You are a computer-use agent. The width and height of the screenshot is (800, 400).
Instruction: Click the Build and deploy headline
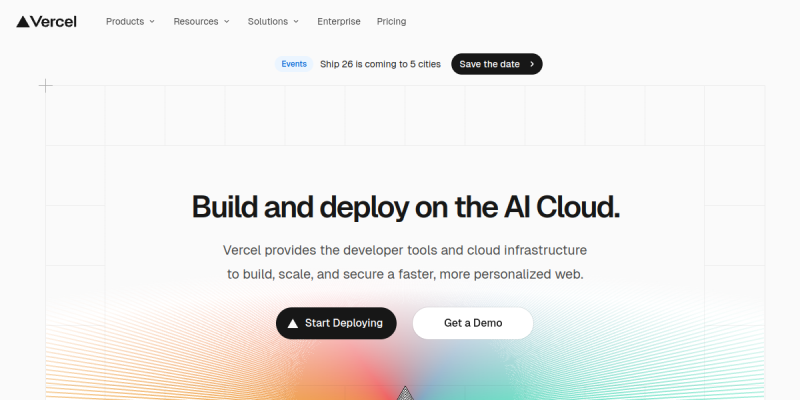[406, 206]
